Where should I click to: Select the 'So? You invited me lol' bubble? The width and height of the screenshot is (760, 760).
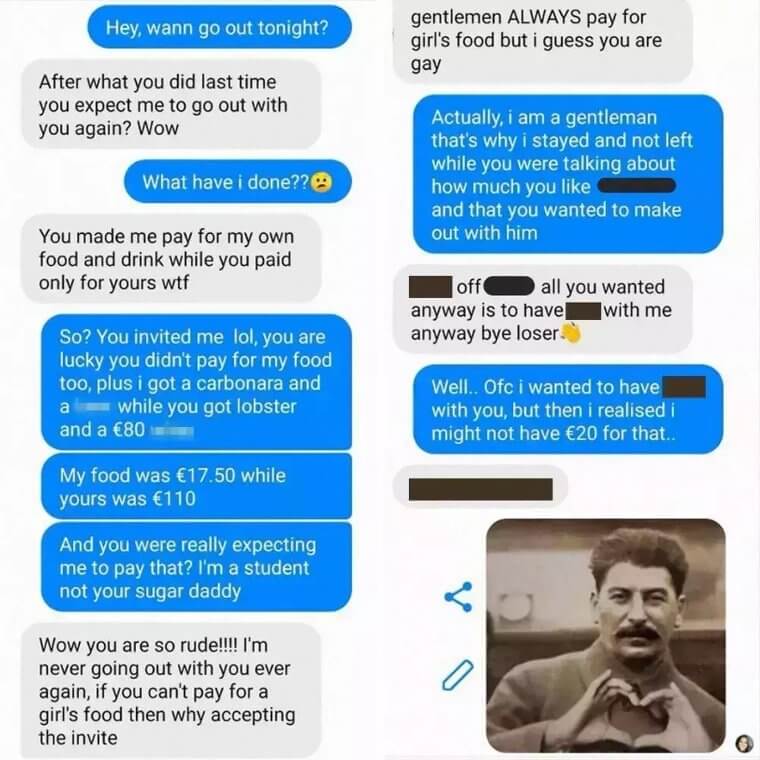coord(196,382)
